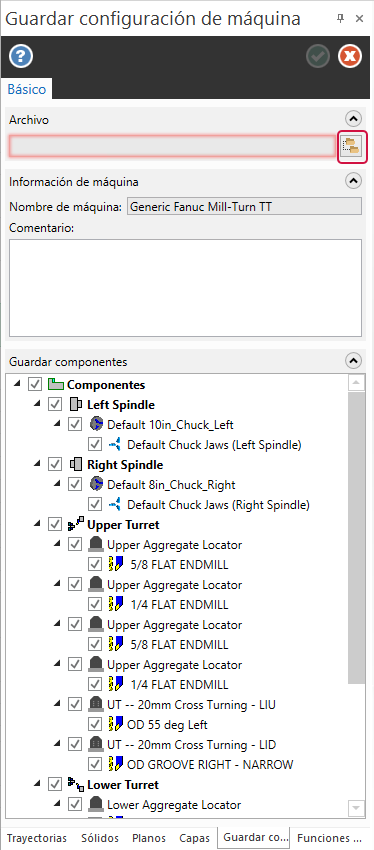The image size is (374, 850).
Task: Toggle the Right Spindle checkbox
Action: pyautogui.click(x=55, y=465)
